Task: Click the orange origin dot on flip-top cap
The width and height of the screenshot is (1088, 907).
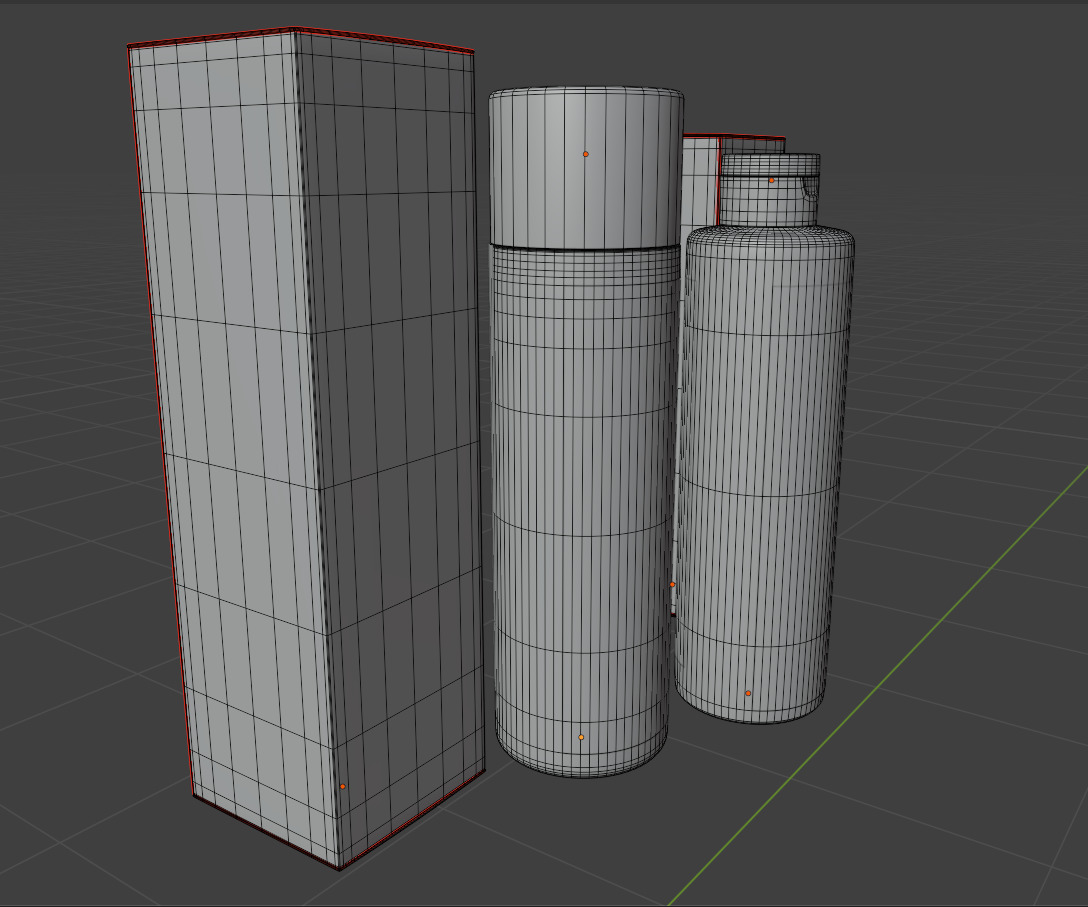Action: tap(771, 180)
